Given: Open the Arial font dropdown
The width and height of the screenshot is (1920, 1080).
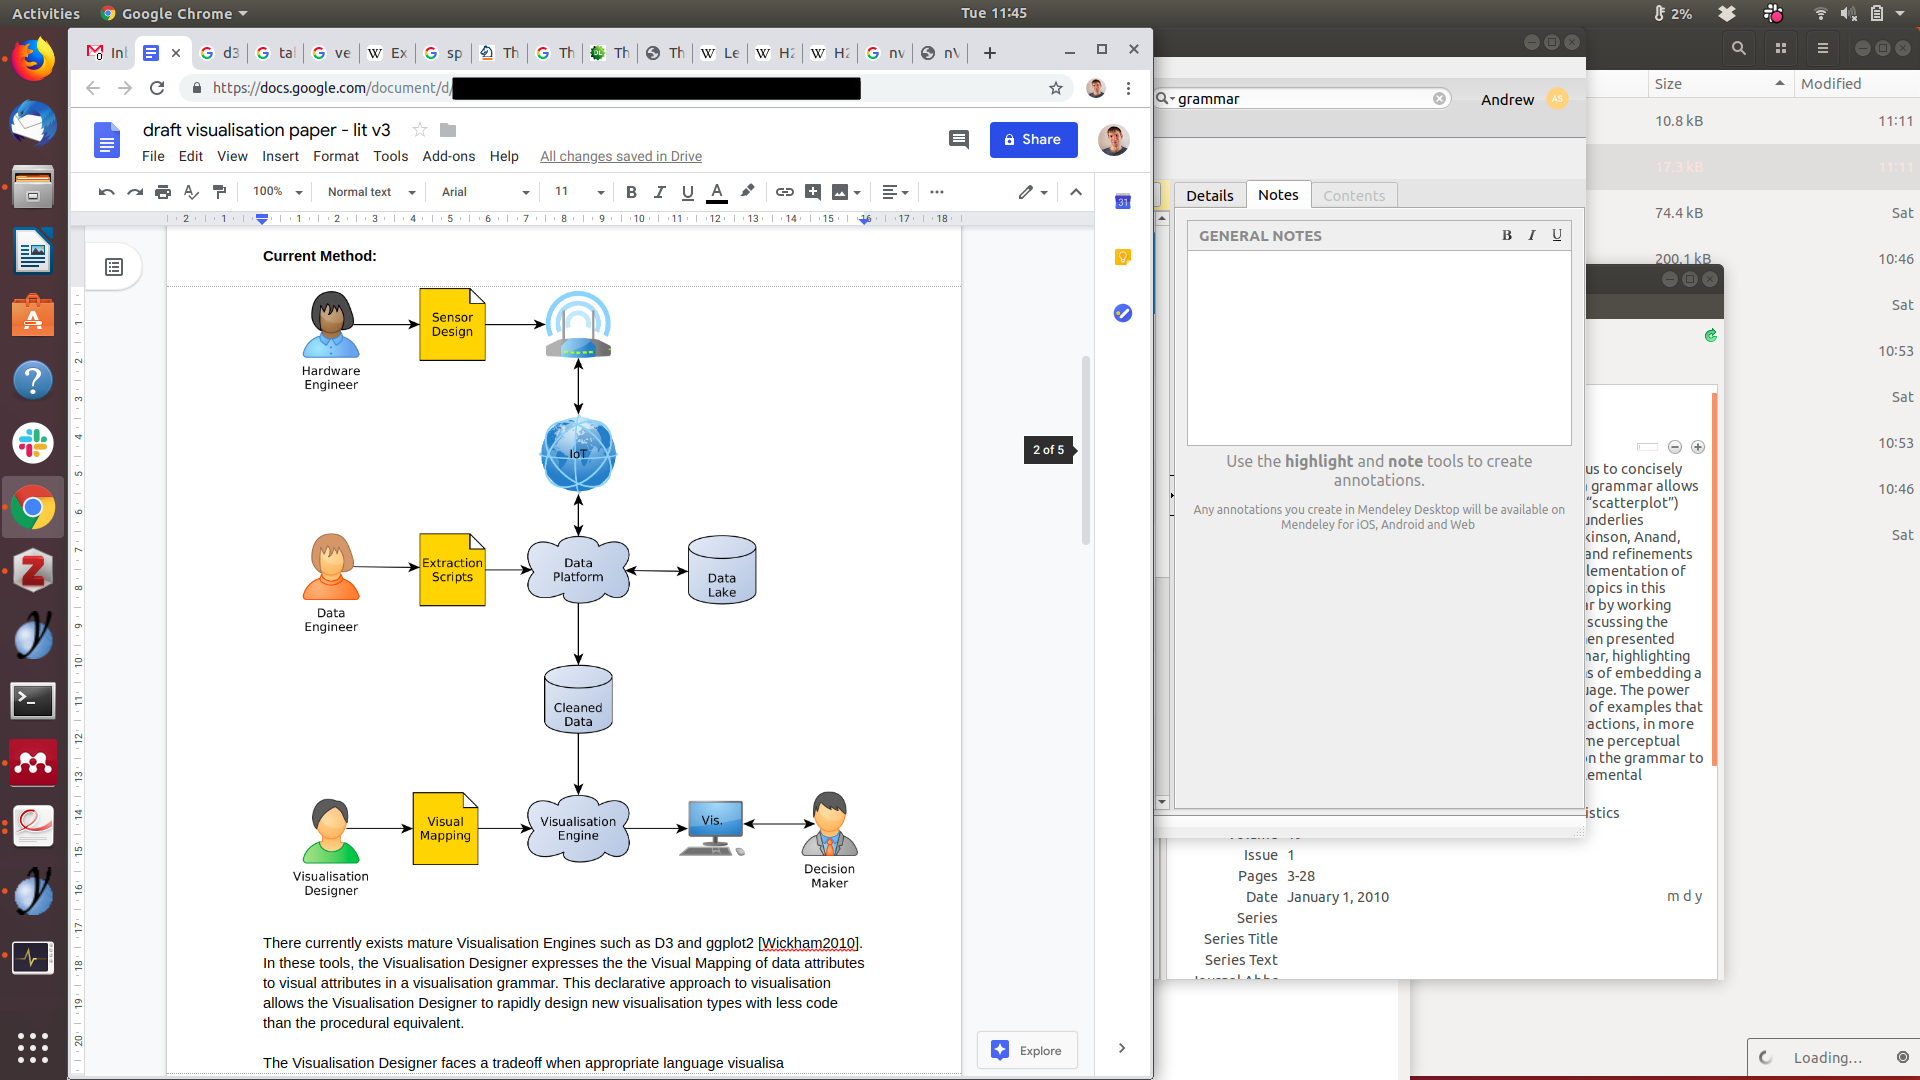Looking at the screenshot, I should [x=485, y=192].
